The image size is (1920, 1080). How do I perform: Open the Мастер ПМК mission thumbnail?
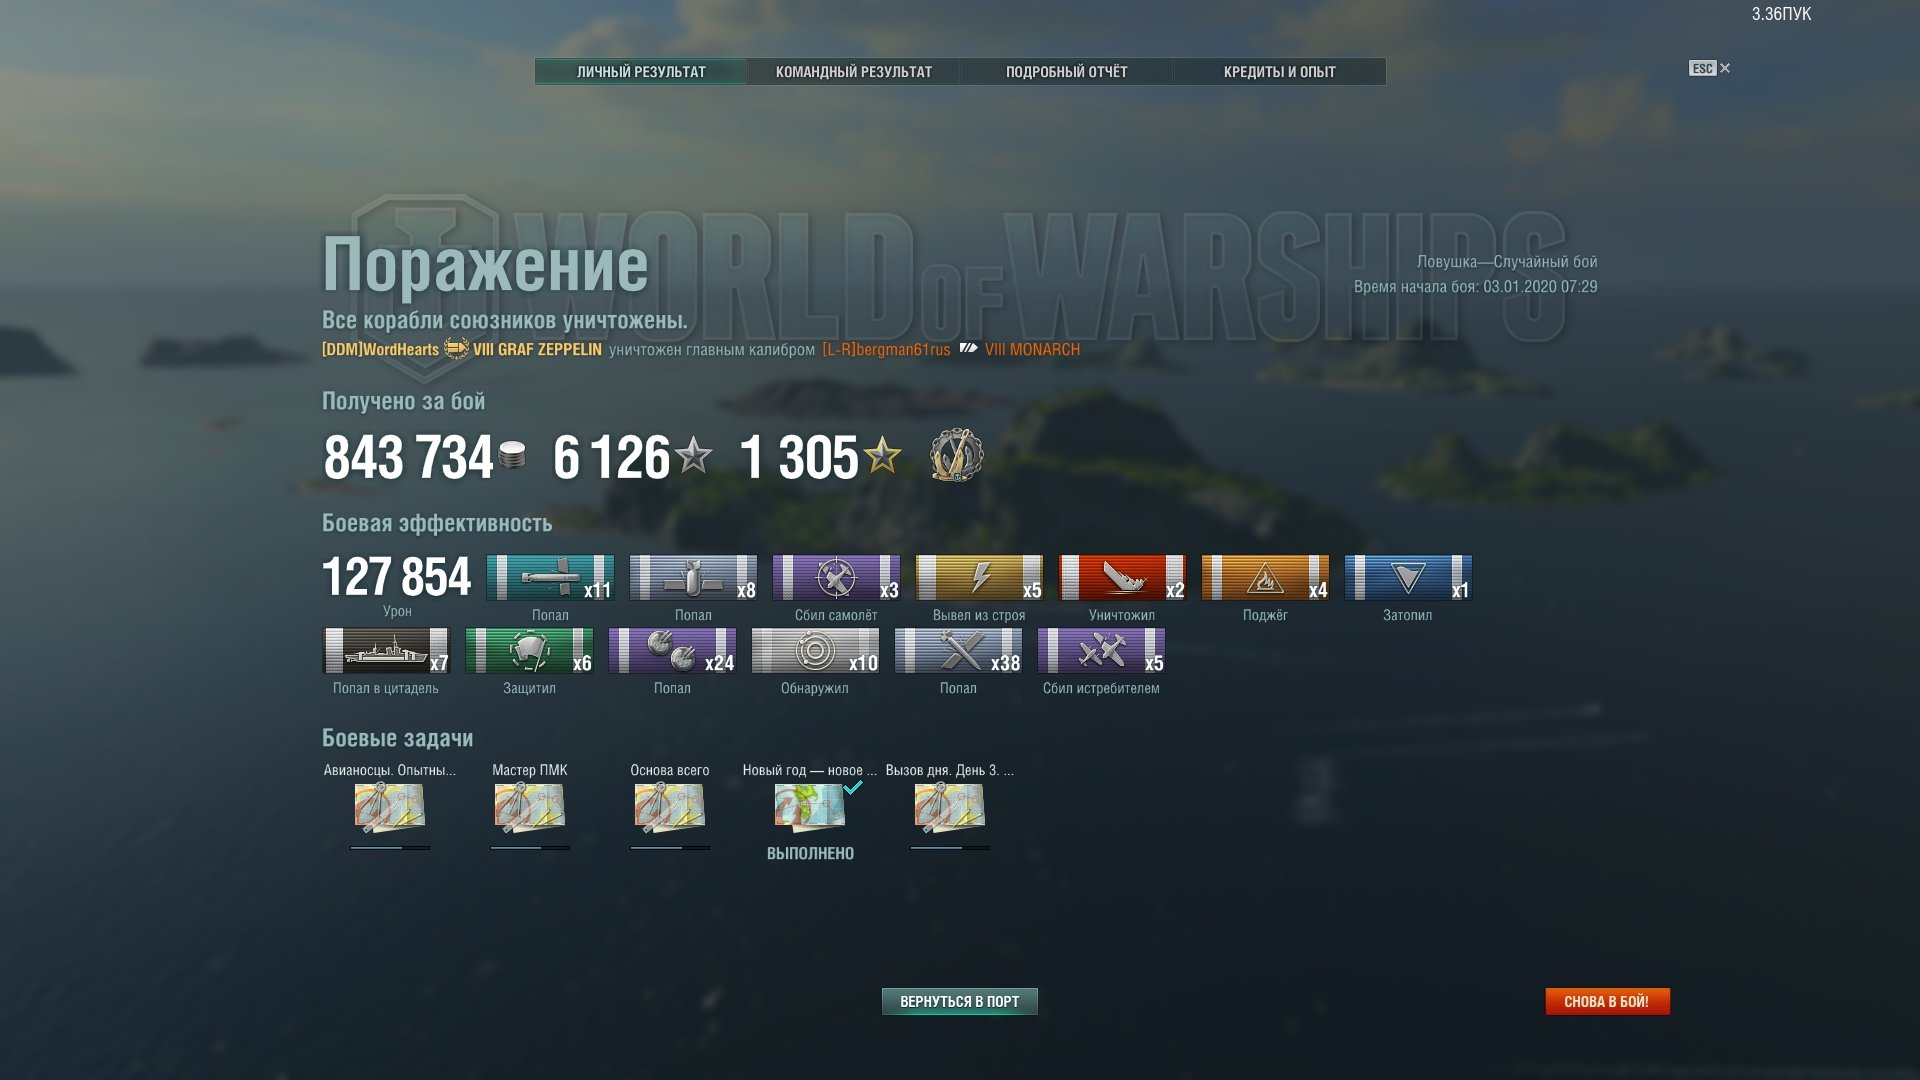530,808
